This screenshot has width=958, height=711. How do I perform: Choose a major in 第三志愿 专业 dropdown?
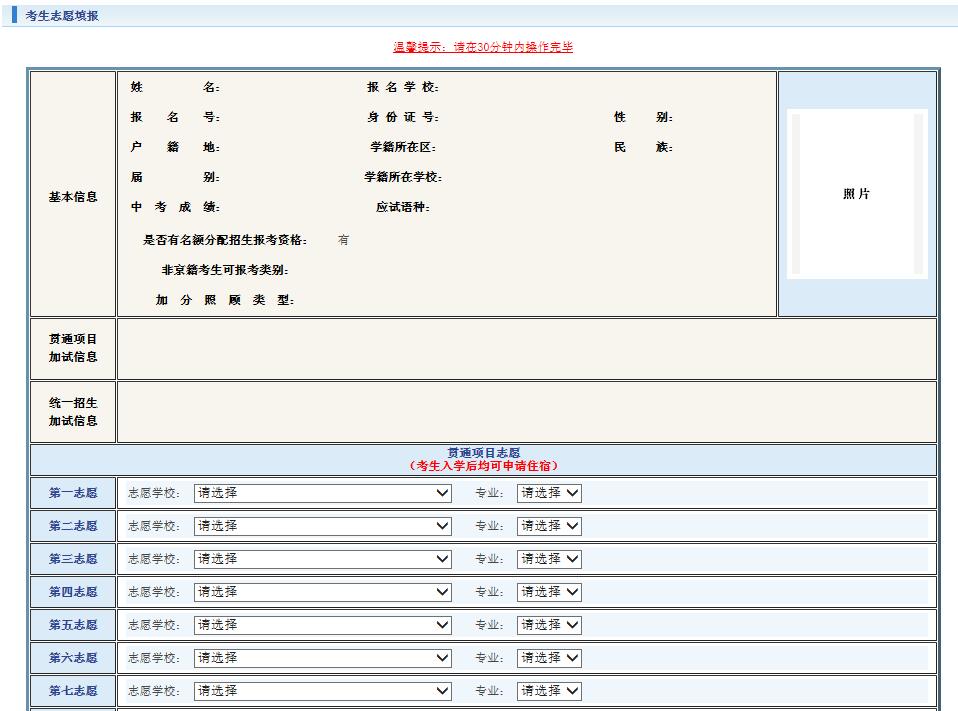click(x=549, y=559)
